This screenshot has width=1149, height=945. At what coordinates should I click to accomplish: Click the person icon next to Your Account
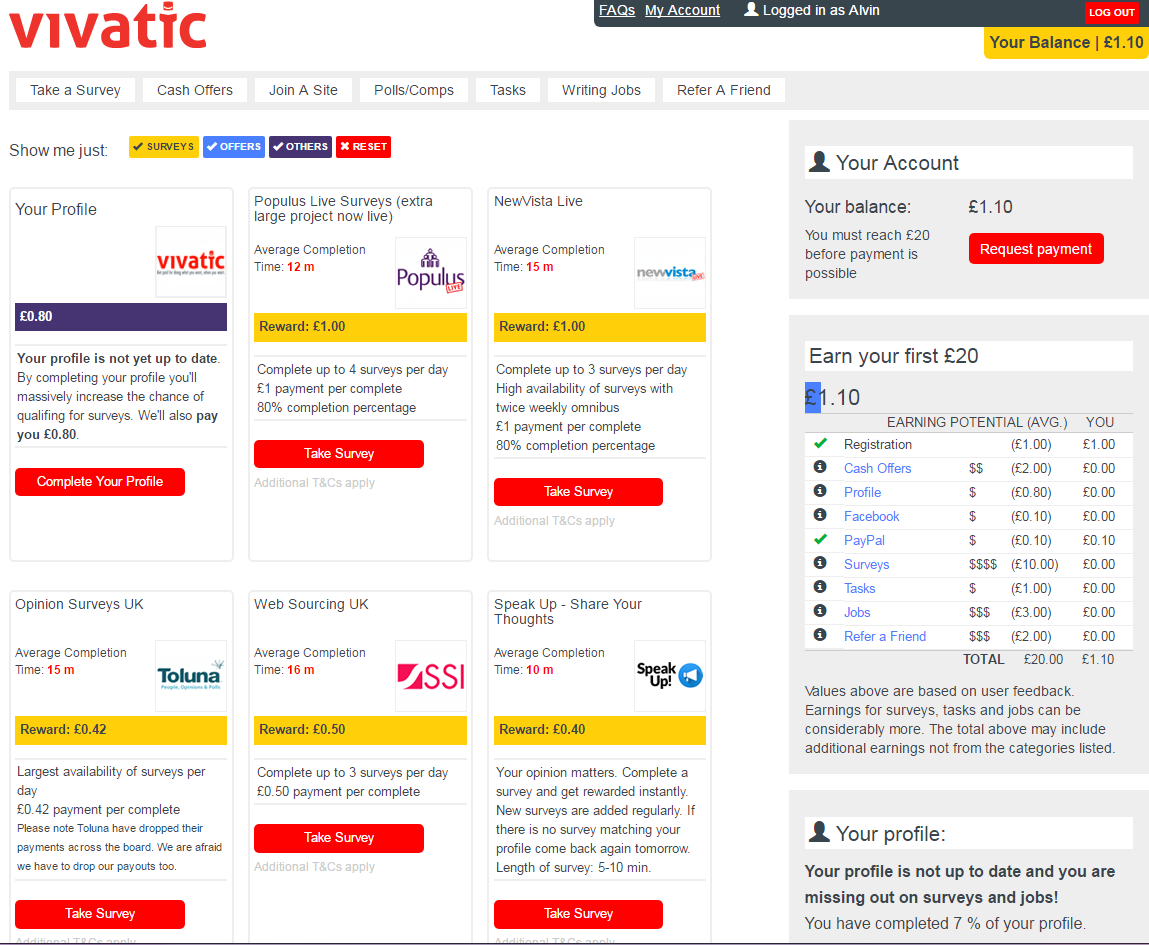(819, 162)
